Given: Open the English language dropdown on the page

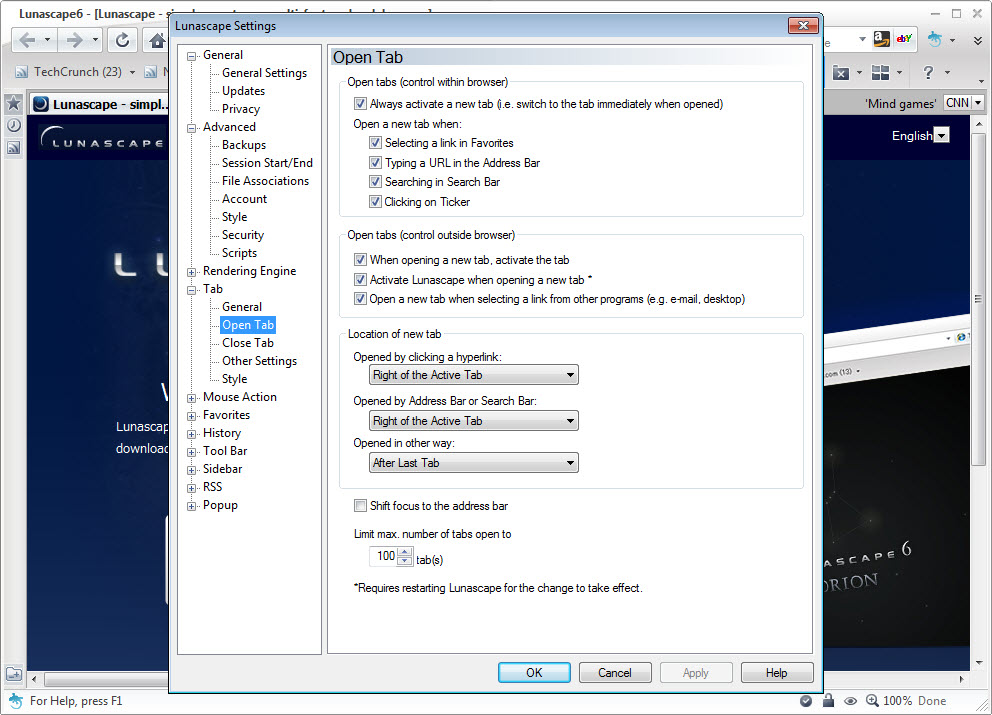Looking at the screenshot, I should [942, 135].
